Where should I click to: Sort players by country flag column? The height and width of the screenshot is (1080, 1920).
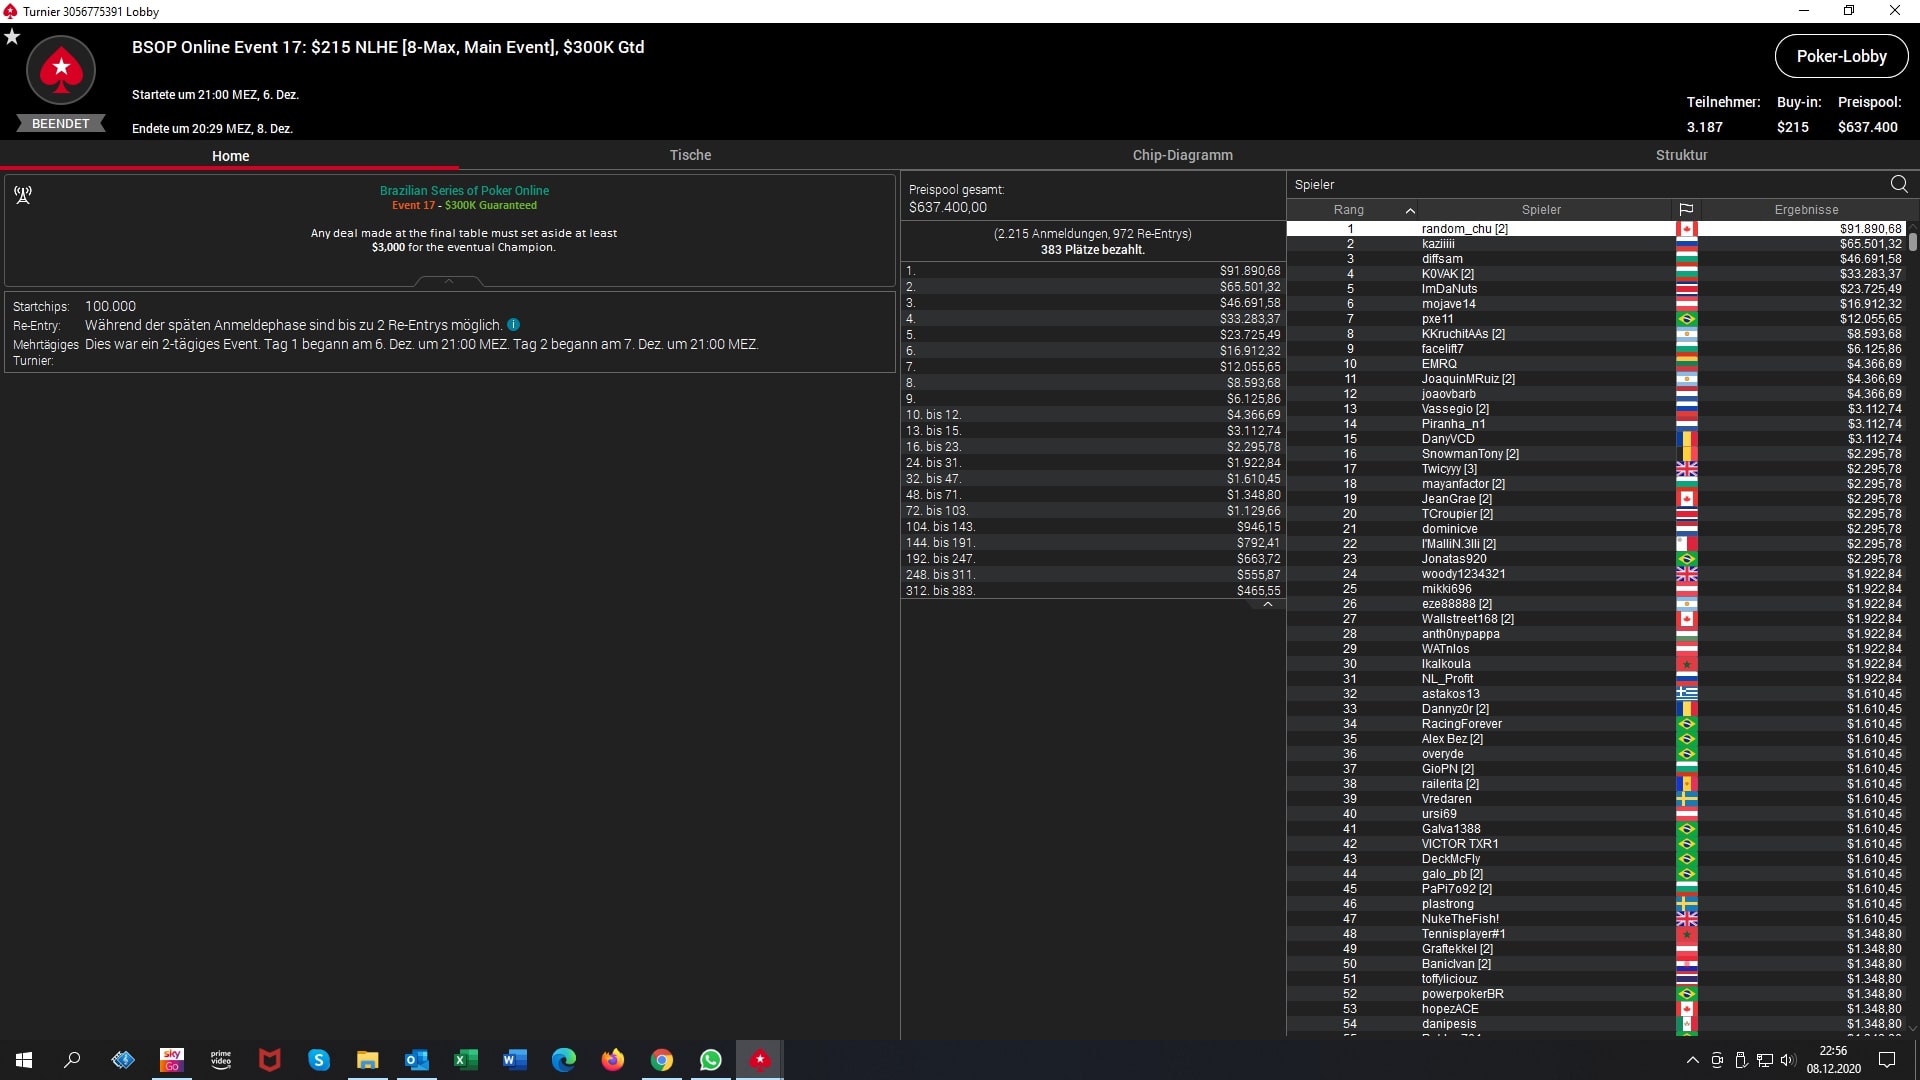click(1686, 209)
